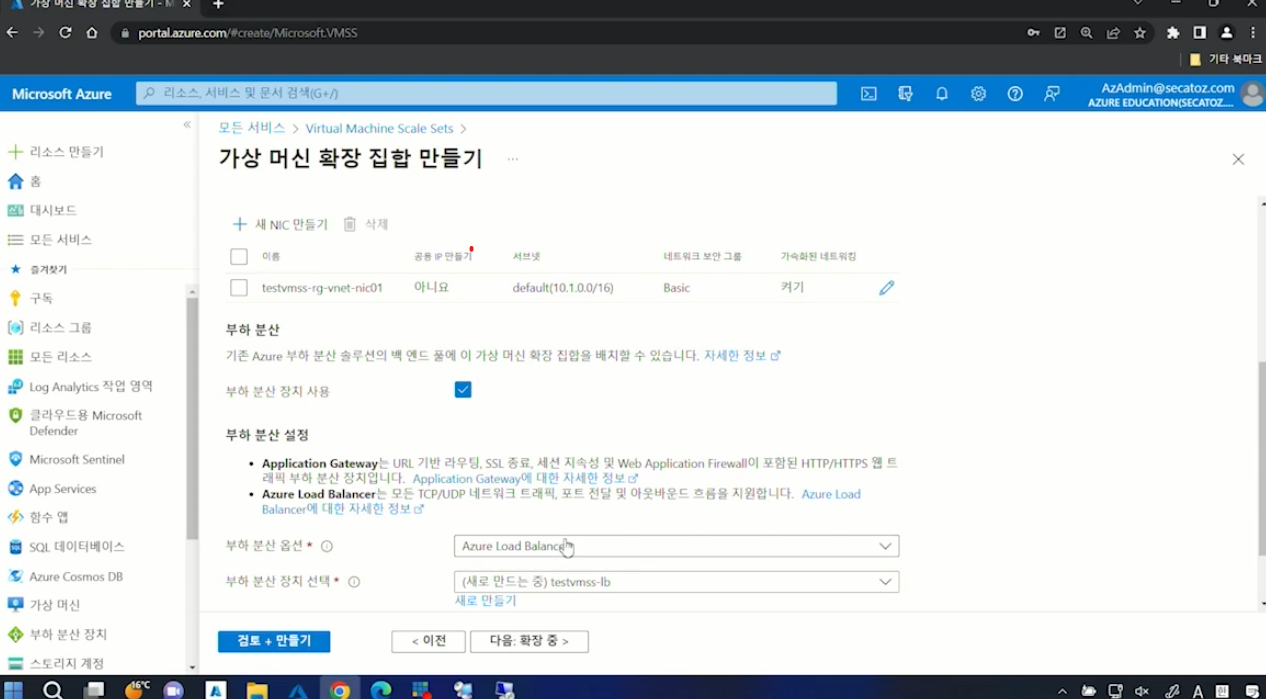1266x699 pixels.
Task: Focus the Azure resource search box
Action: (x=486, y=94)
